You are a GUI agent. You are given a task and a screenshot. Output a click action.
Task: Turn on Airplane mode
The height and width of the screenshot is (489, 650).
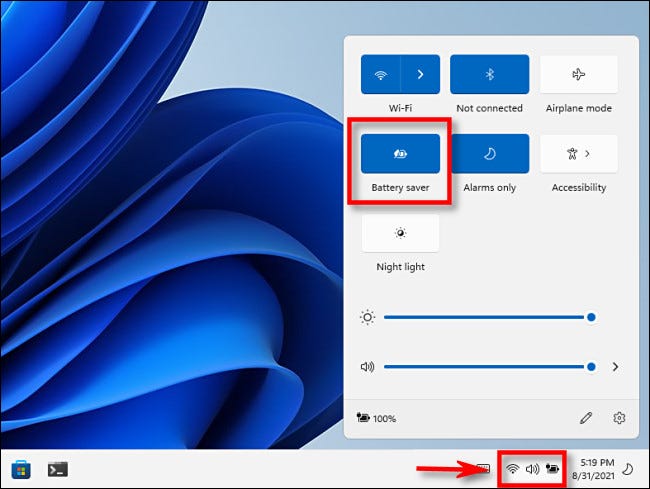click(x=579, y=74)
